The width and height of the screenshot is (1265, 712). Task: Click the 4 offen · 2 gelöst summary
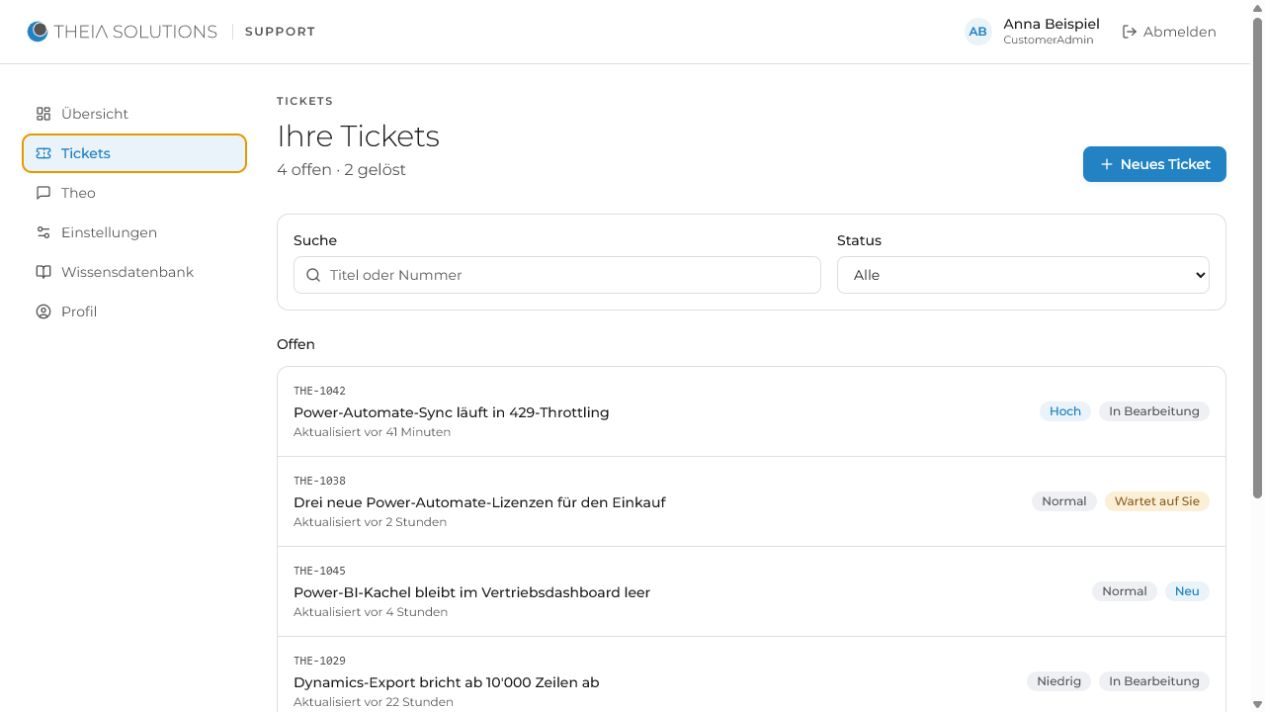[x=341, y=170]
